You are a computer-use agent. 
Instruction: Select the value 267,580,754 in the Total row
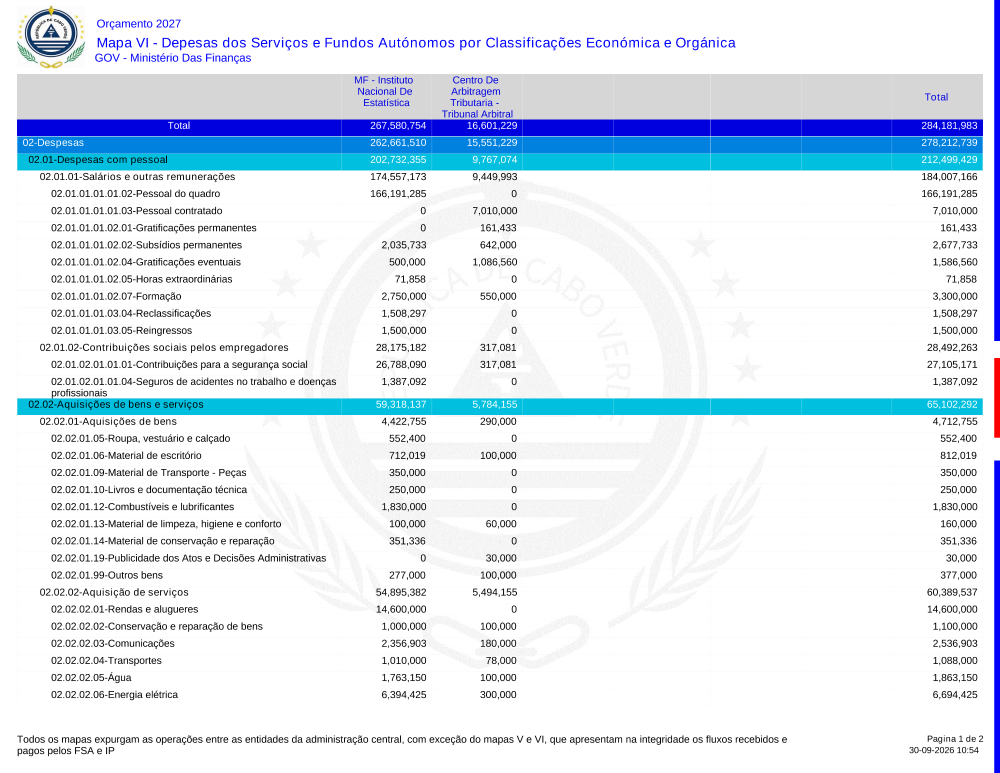398,126
